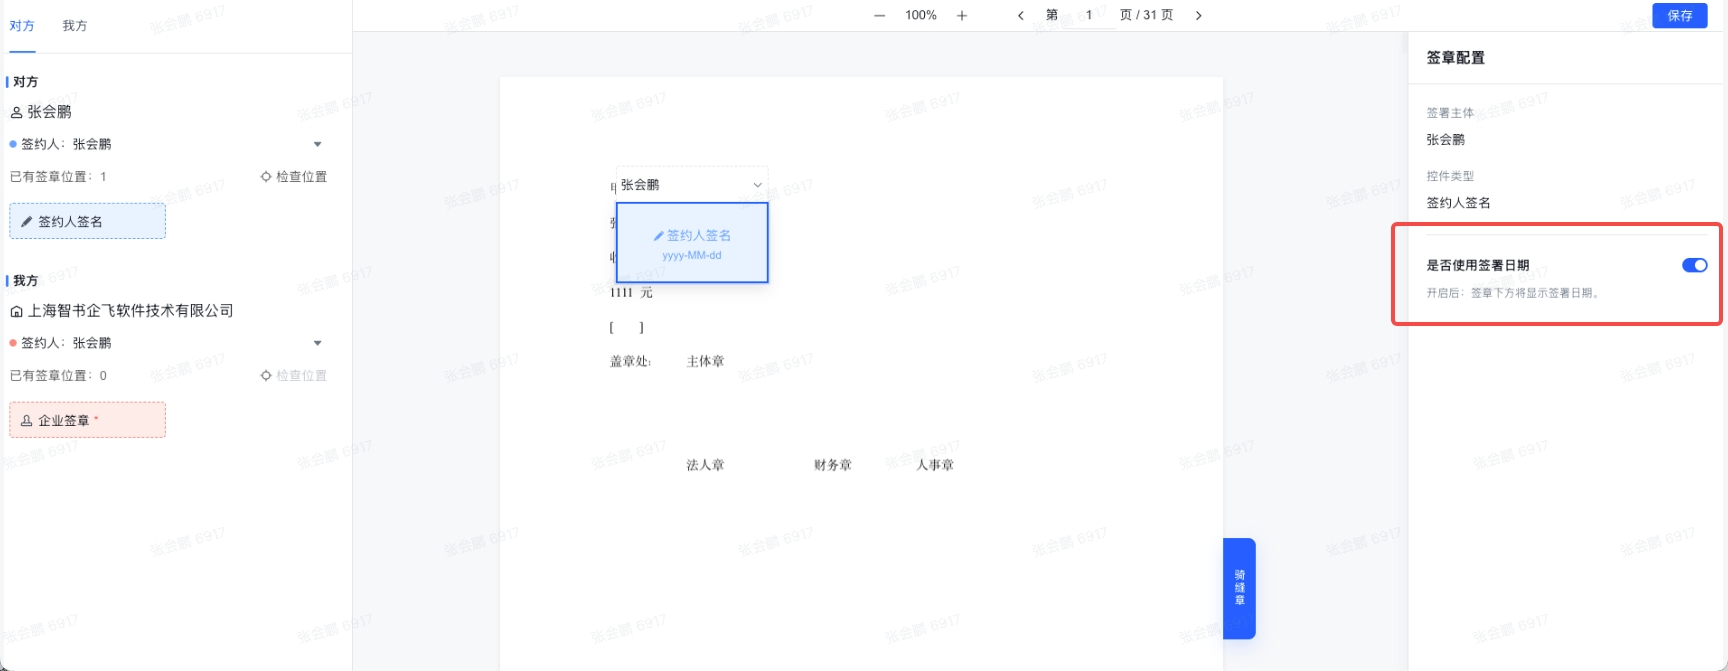Click the 已有签章位置：1 text
The width and height of the screenshot is (1728, 671).
tap(58, 177)
